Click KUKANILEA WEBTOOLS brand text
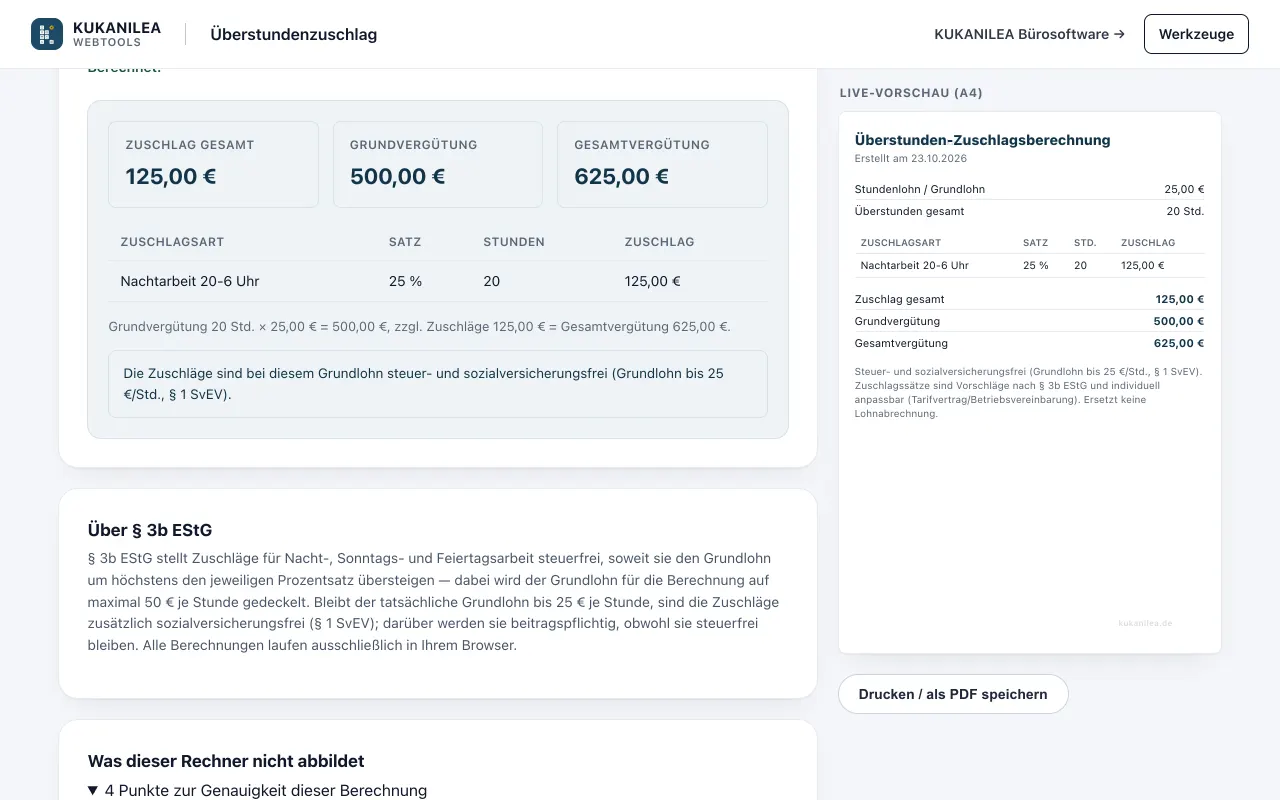This screenshot has height=800, width=1280. 117,34
